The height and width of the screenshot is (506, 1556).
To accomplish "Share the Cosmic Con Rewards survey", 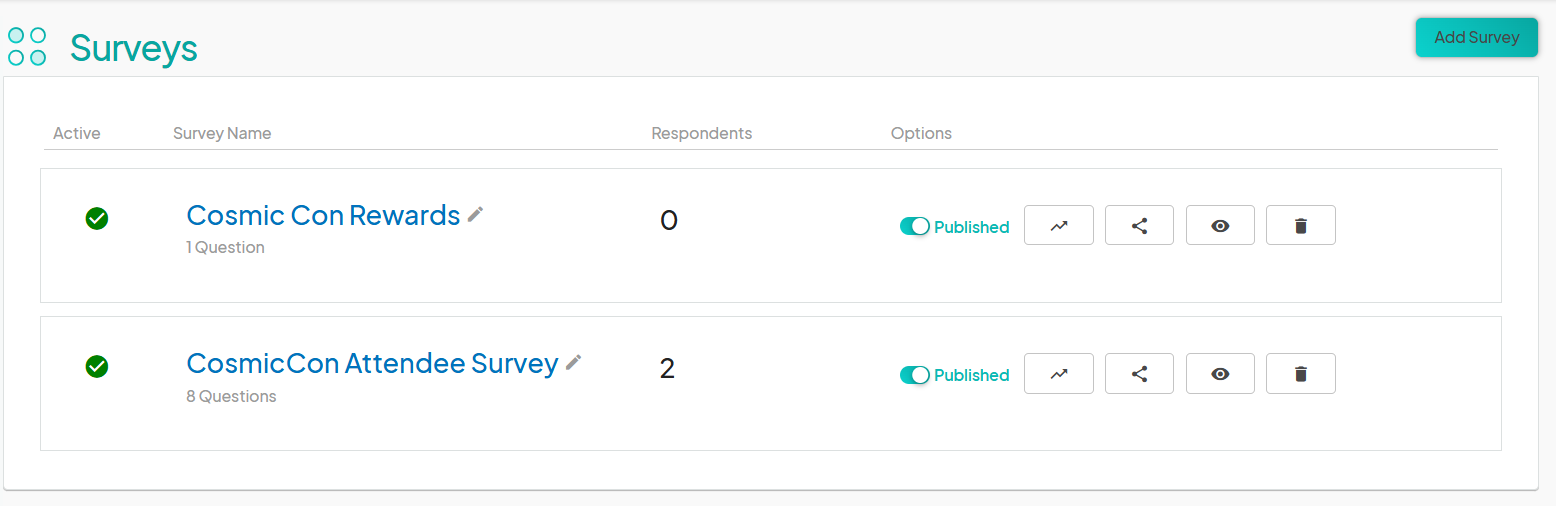I will (1139, 225).
